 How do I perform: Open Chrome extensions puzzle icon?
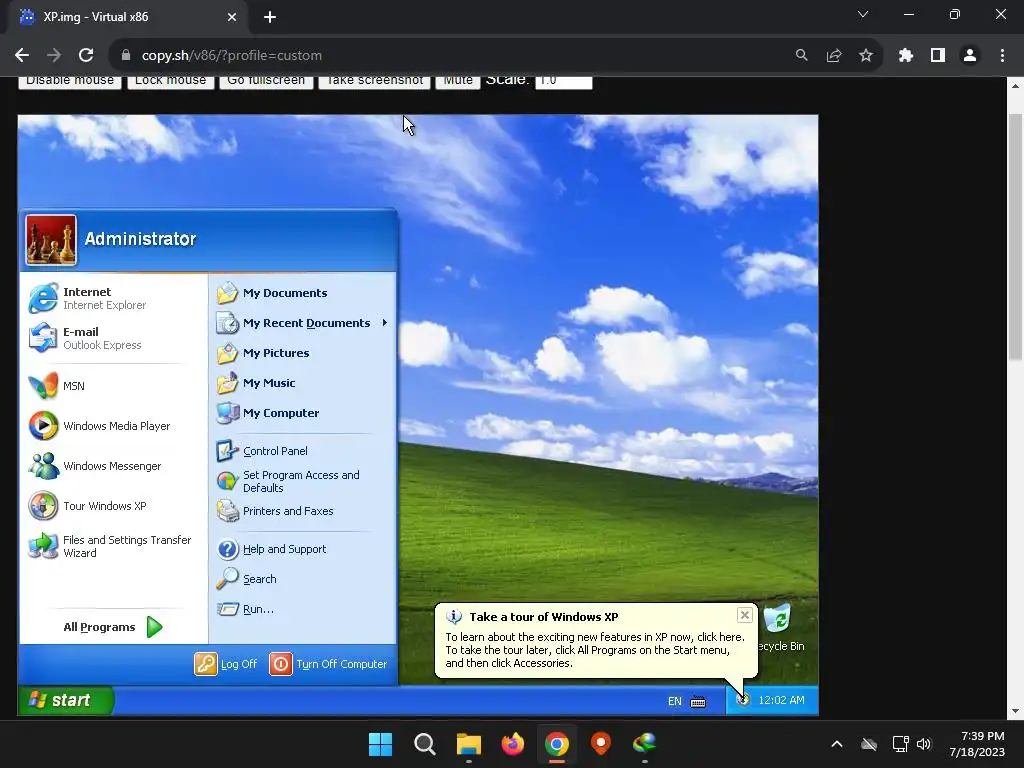pos(905,56)
